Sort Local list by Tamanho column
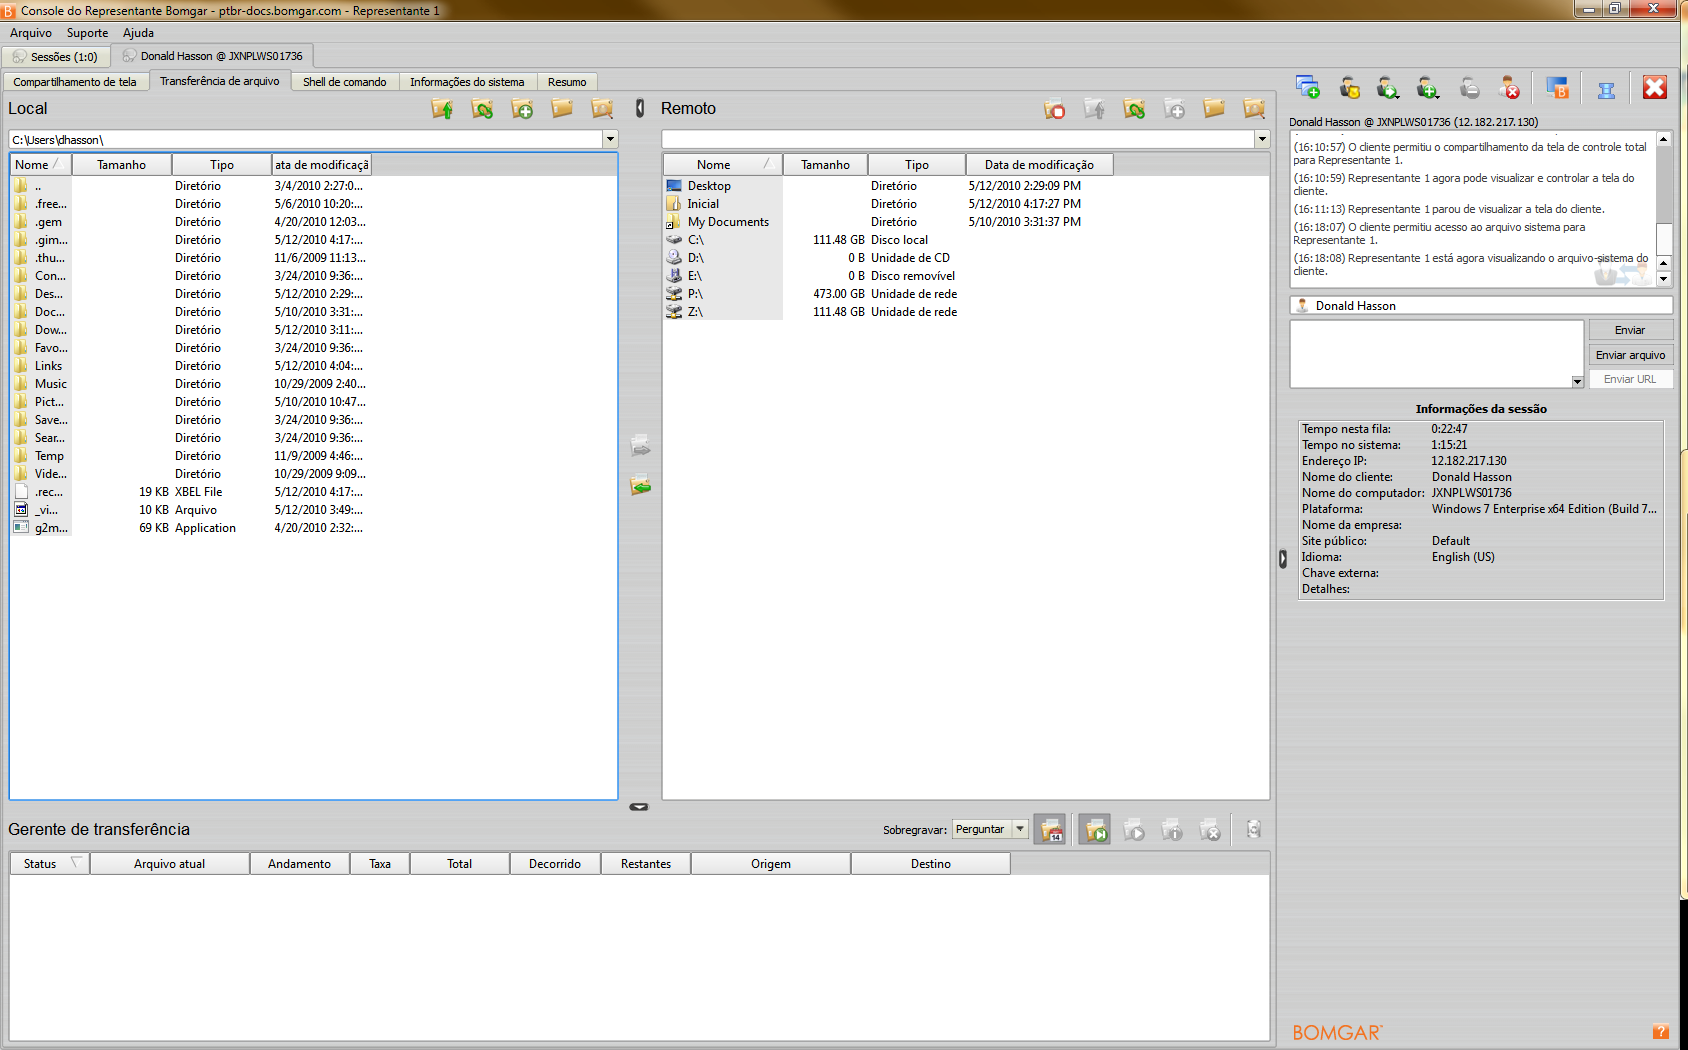Screen dimensions: 1688x1050 coord(121,165)
